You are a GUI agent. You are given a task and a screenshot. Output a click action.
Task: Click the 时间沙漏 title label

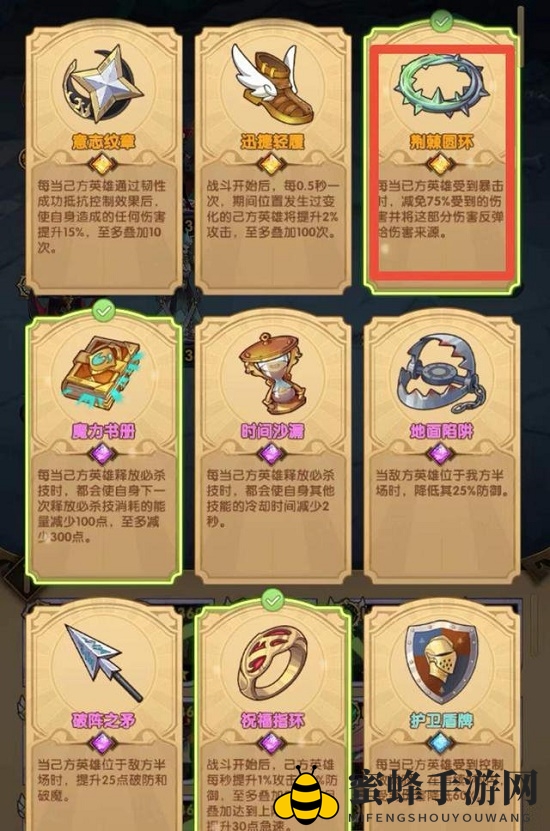pos(272,431)
